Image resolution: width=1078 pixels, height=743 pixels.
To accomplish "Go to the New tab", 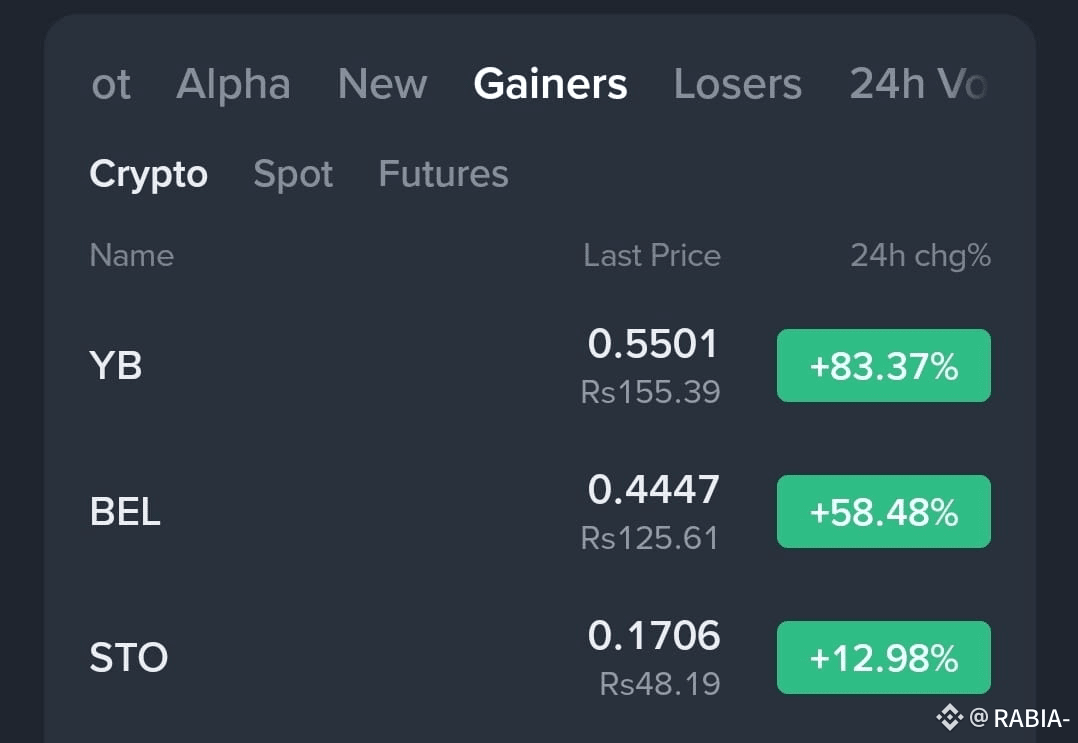I will coord(382,84).
